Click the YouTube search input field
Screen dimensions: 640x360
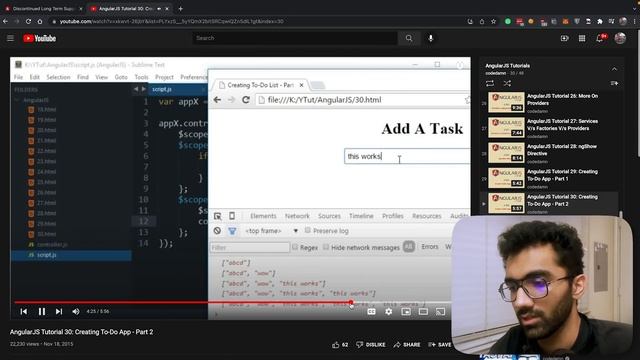point(295,38)
